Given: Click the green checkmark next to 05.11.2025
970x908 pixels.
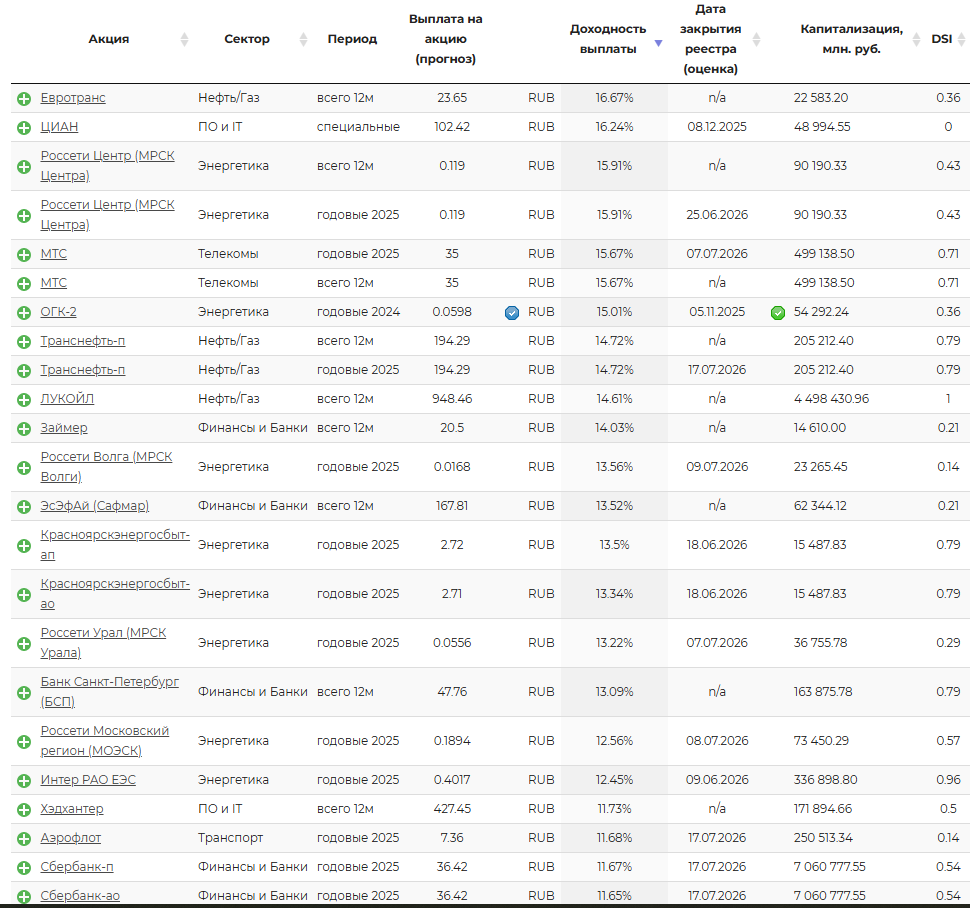Looking at the screenshot, I should coord(778,313).
